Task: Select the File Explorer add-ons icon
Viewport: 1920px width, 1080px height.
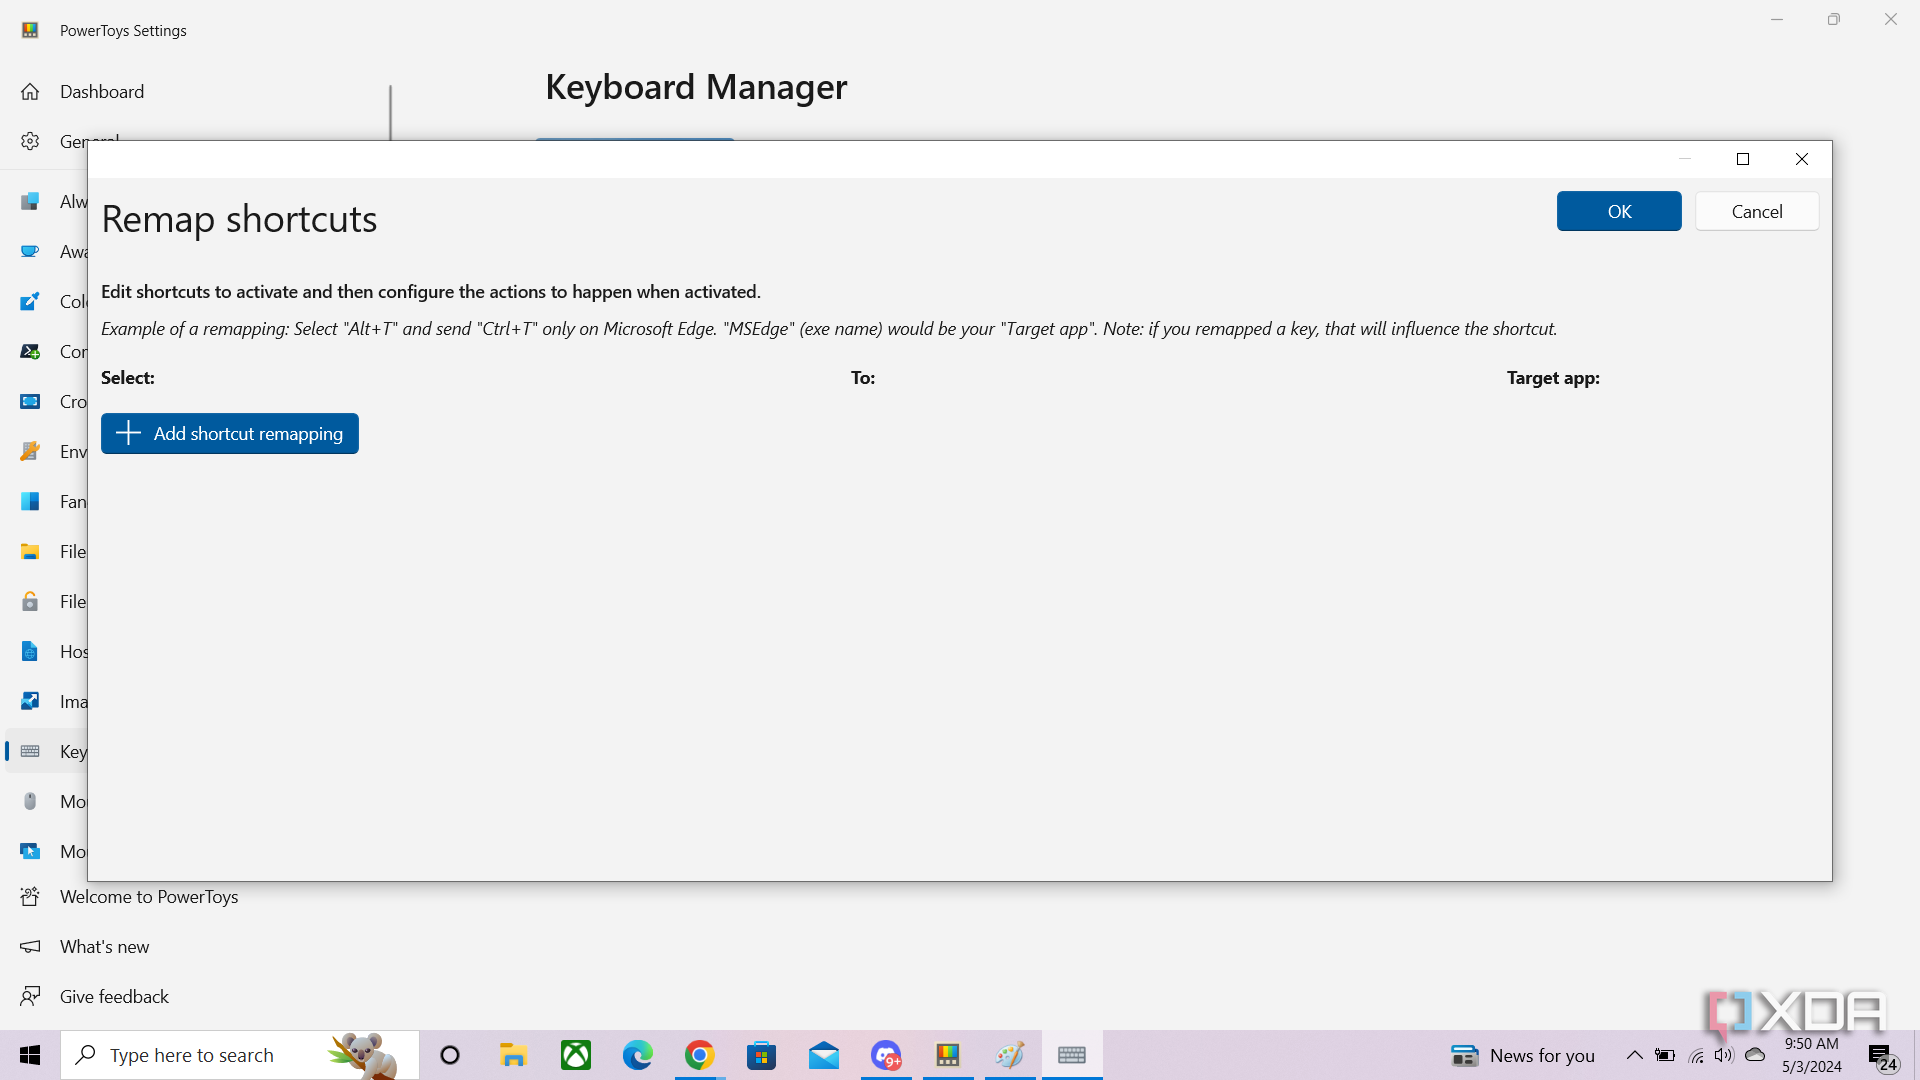Action: [x=30, y=551]
